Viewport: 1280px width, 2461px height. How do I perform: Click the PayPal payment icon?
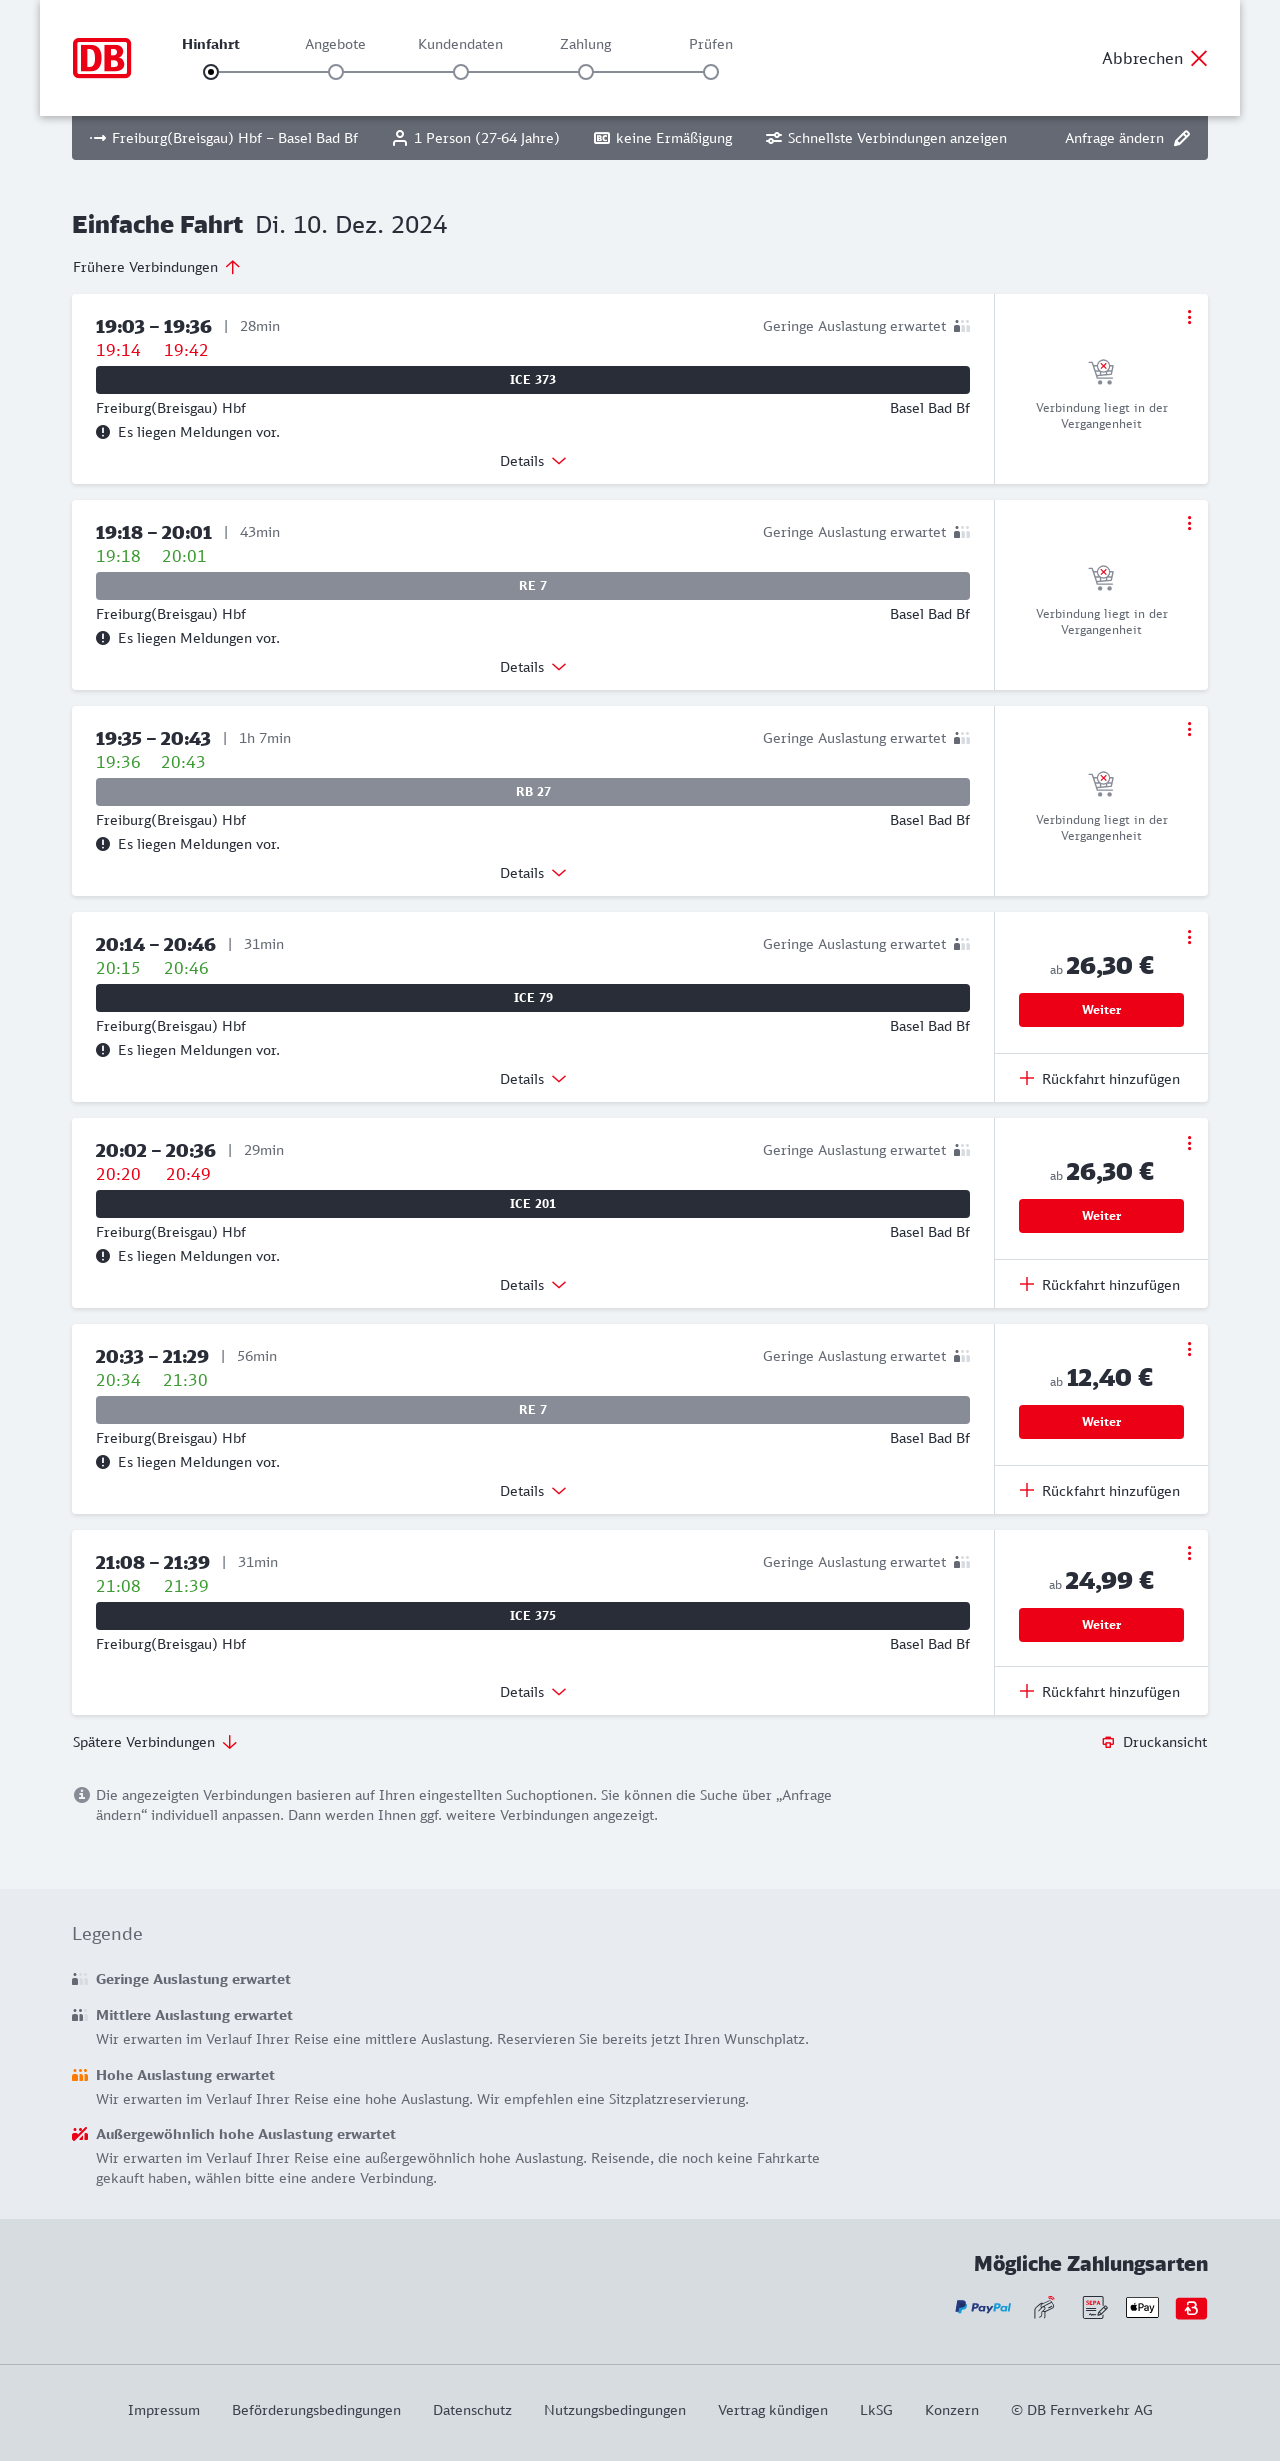point(983,2307)
